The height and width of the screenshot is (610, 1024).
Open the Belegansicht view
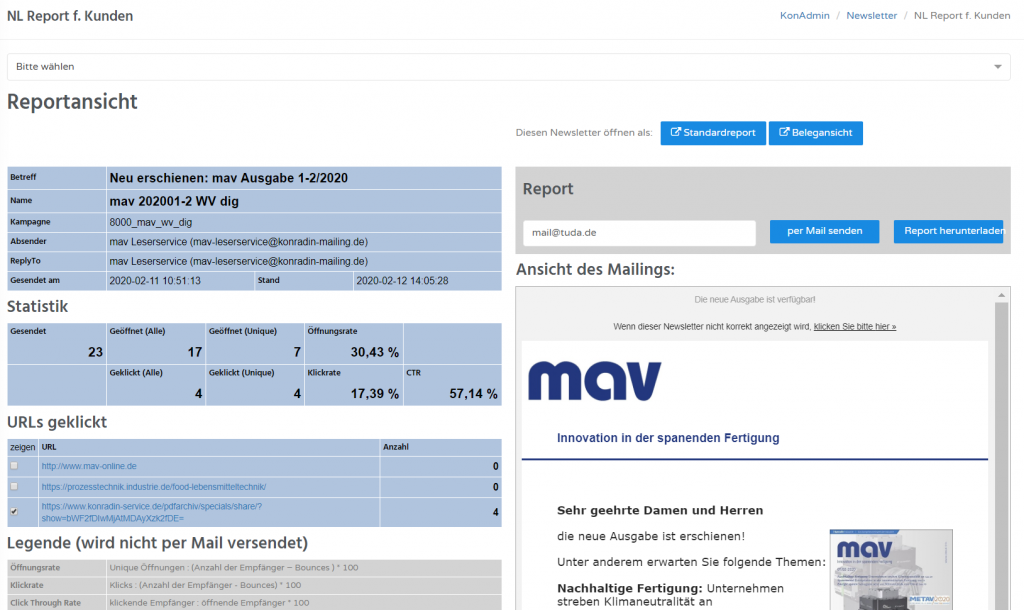(815, 133)
